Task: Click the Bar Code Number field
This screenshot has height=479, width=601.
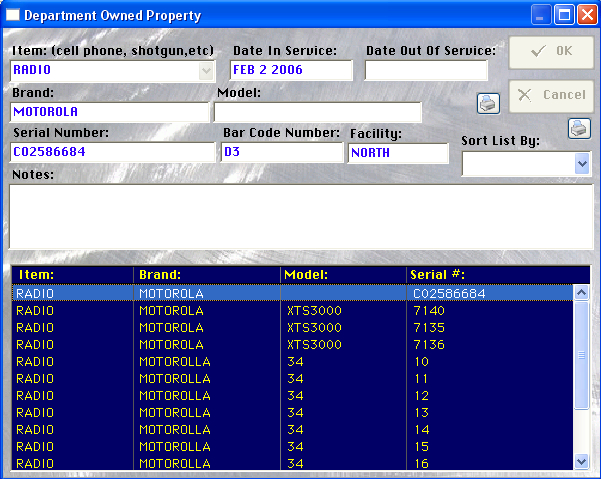Action: coord(282,152)
